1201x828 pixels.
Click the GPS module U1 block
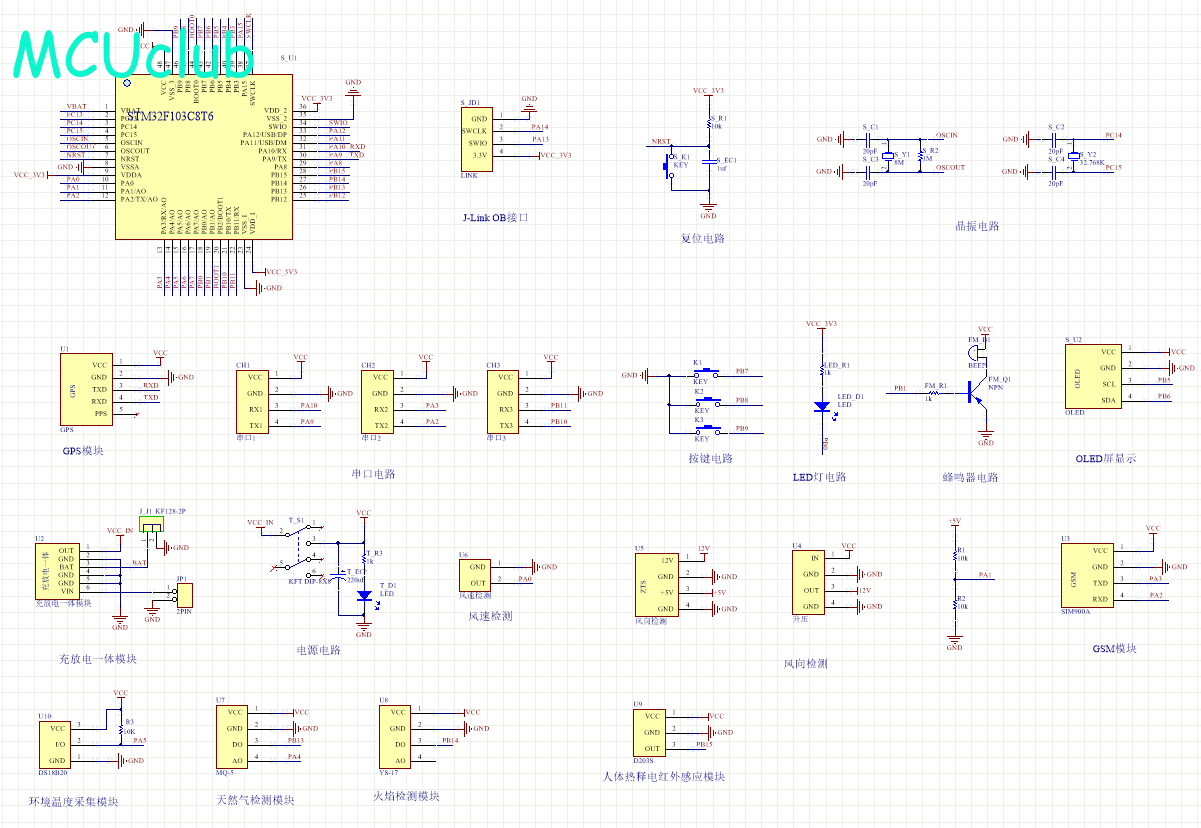click(87, 389)
